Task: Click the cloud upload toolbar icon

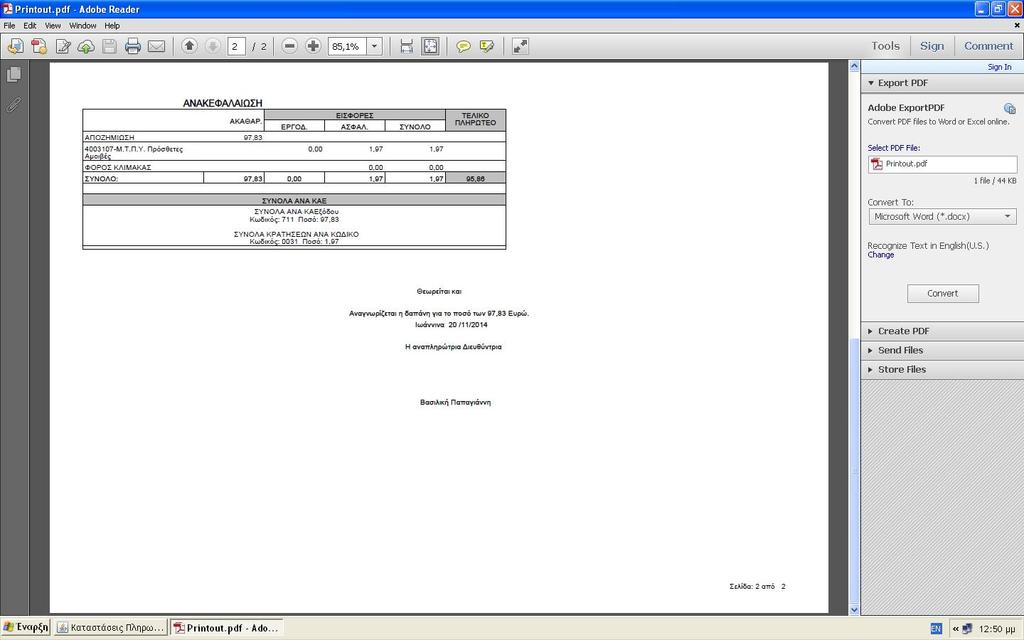Action: 86,46
